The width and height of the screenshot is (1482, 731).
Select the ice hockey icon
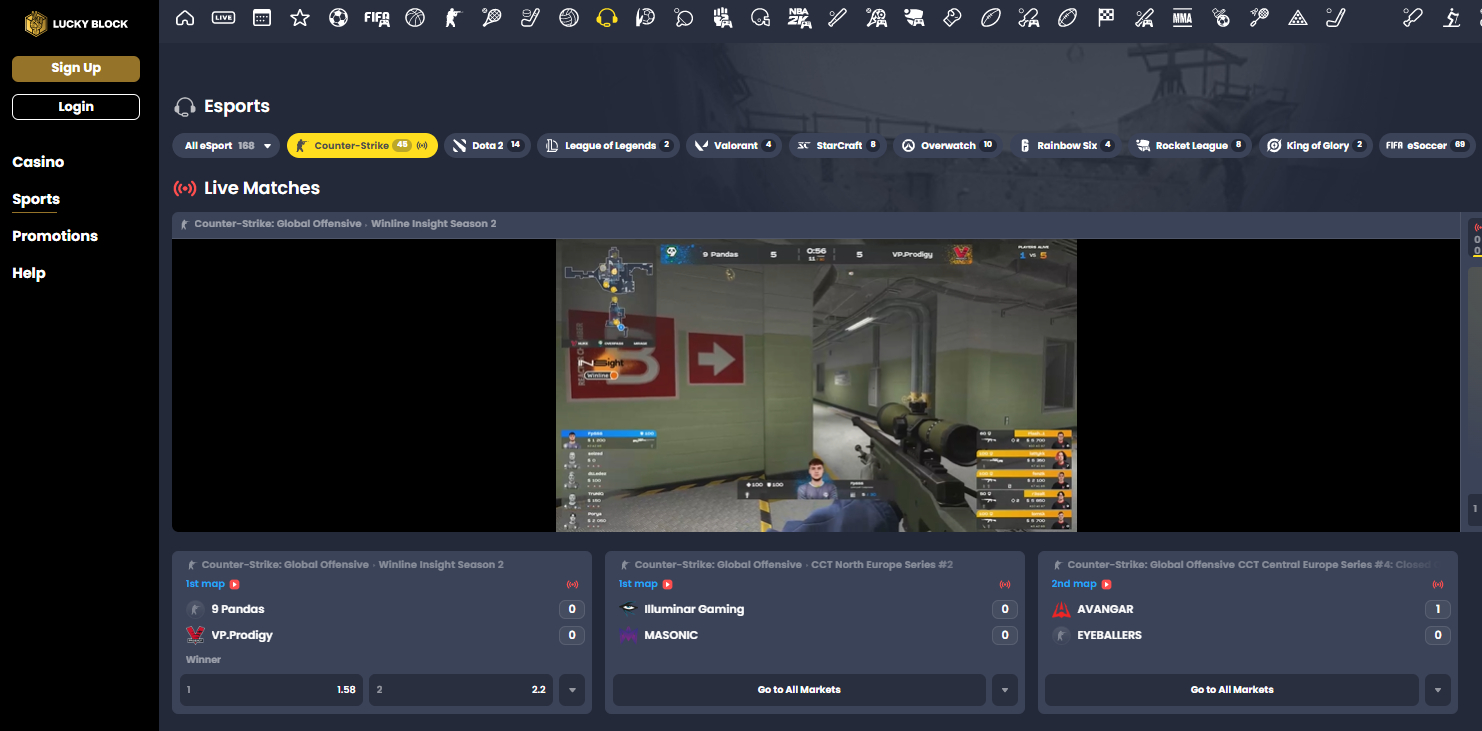pyautogui.click(x=530, y=17)
